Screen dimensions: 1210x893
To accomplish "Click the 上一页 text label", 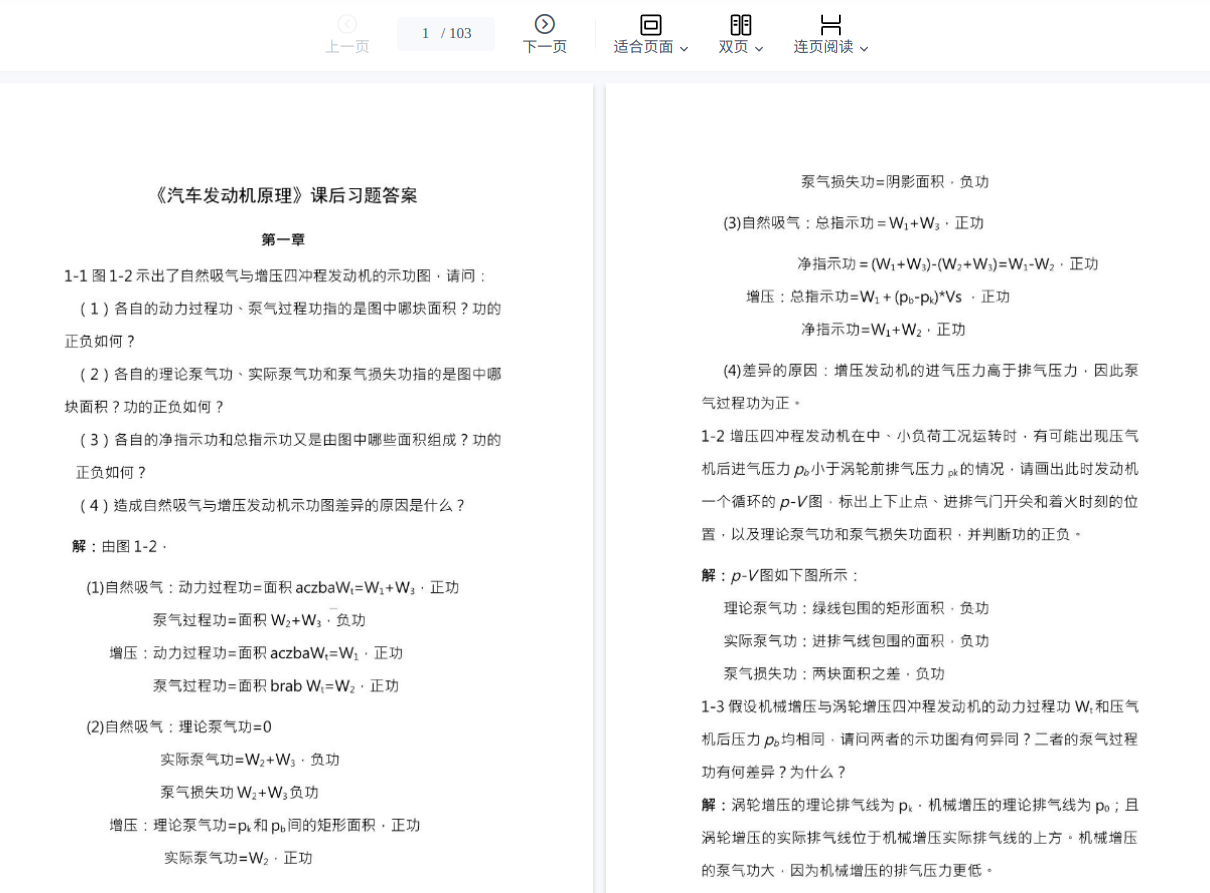I will [347, 47].
